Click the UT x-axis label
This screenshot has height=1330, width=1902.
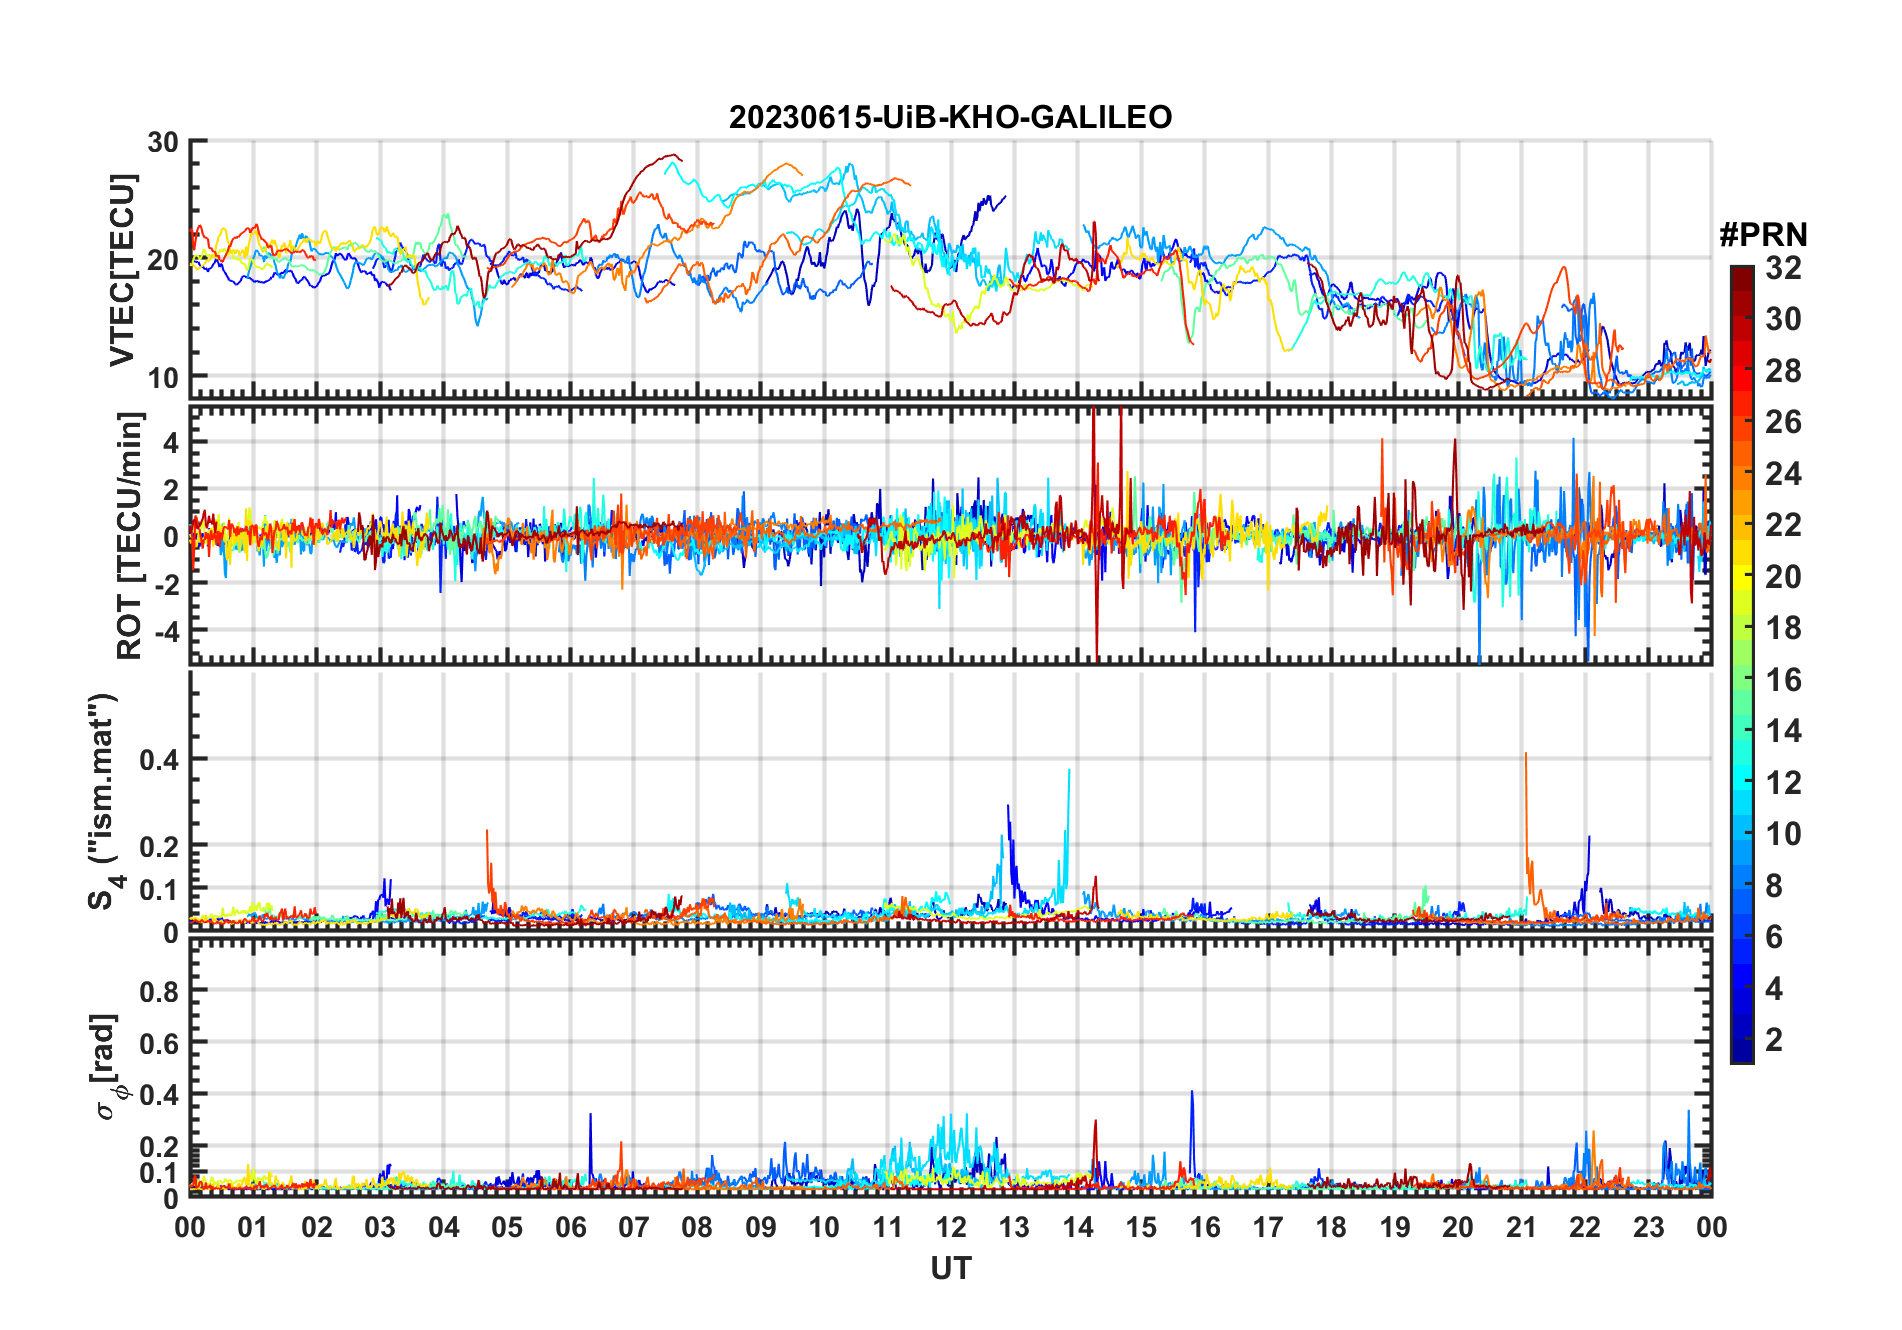(950, 1268)
